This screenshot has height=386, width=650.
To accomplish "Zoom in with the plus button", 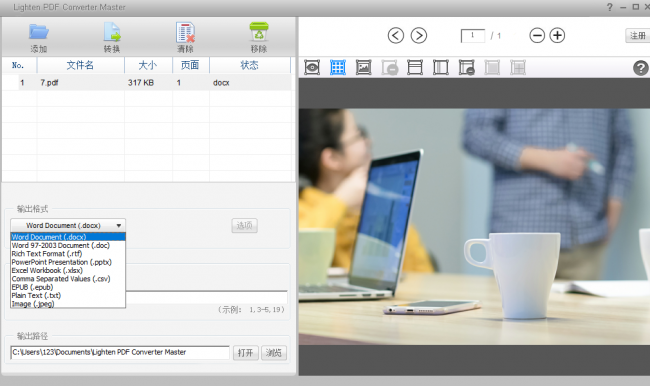I will click(x=557, y=36).
